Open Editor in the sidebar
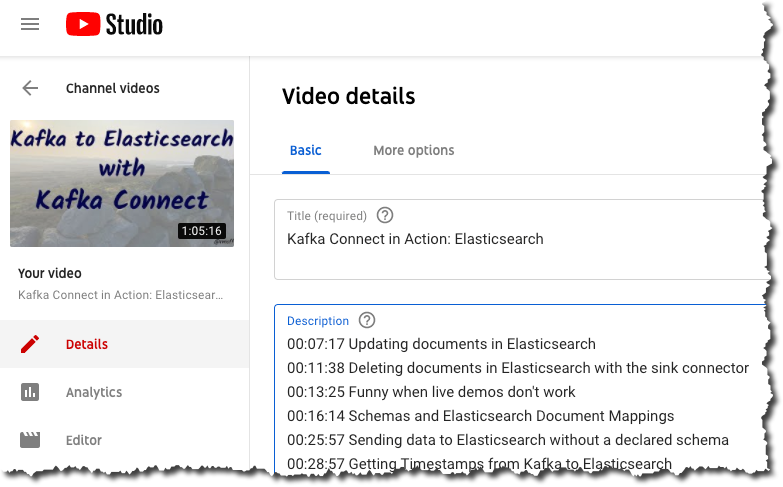 (x=84, y=440)
